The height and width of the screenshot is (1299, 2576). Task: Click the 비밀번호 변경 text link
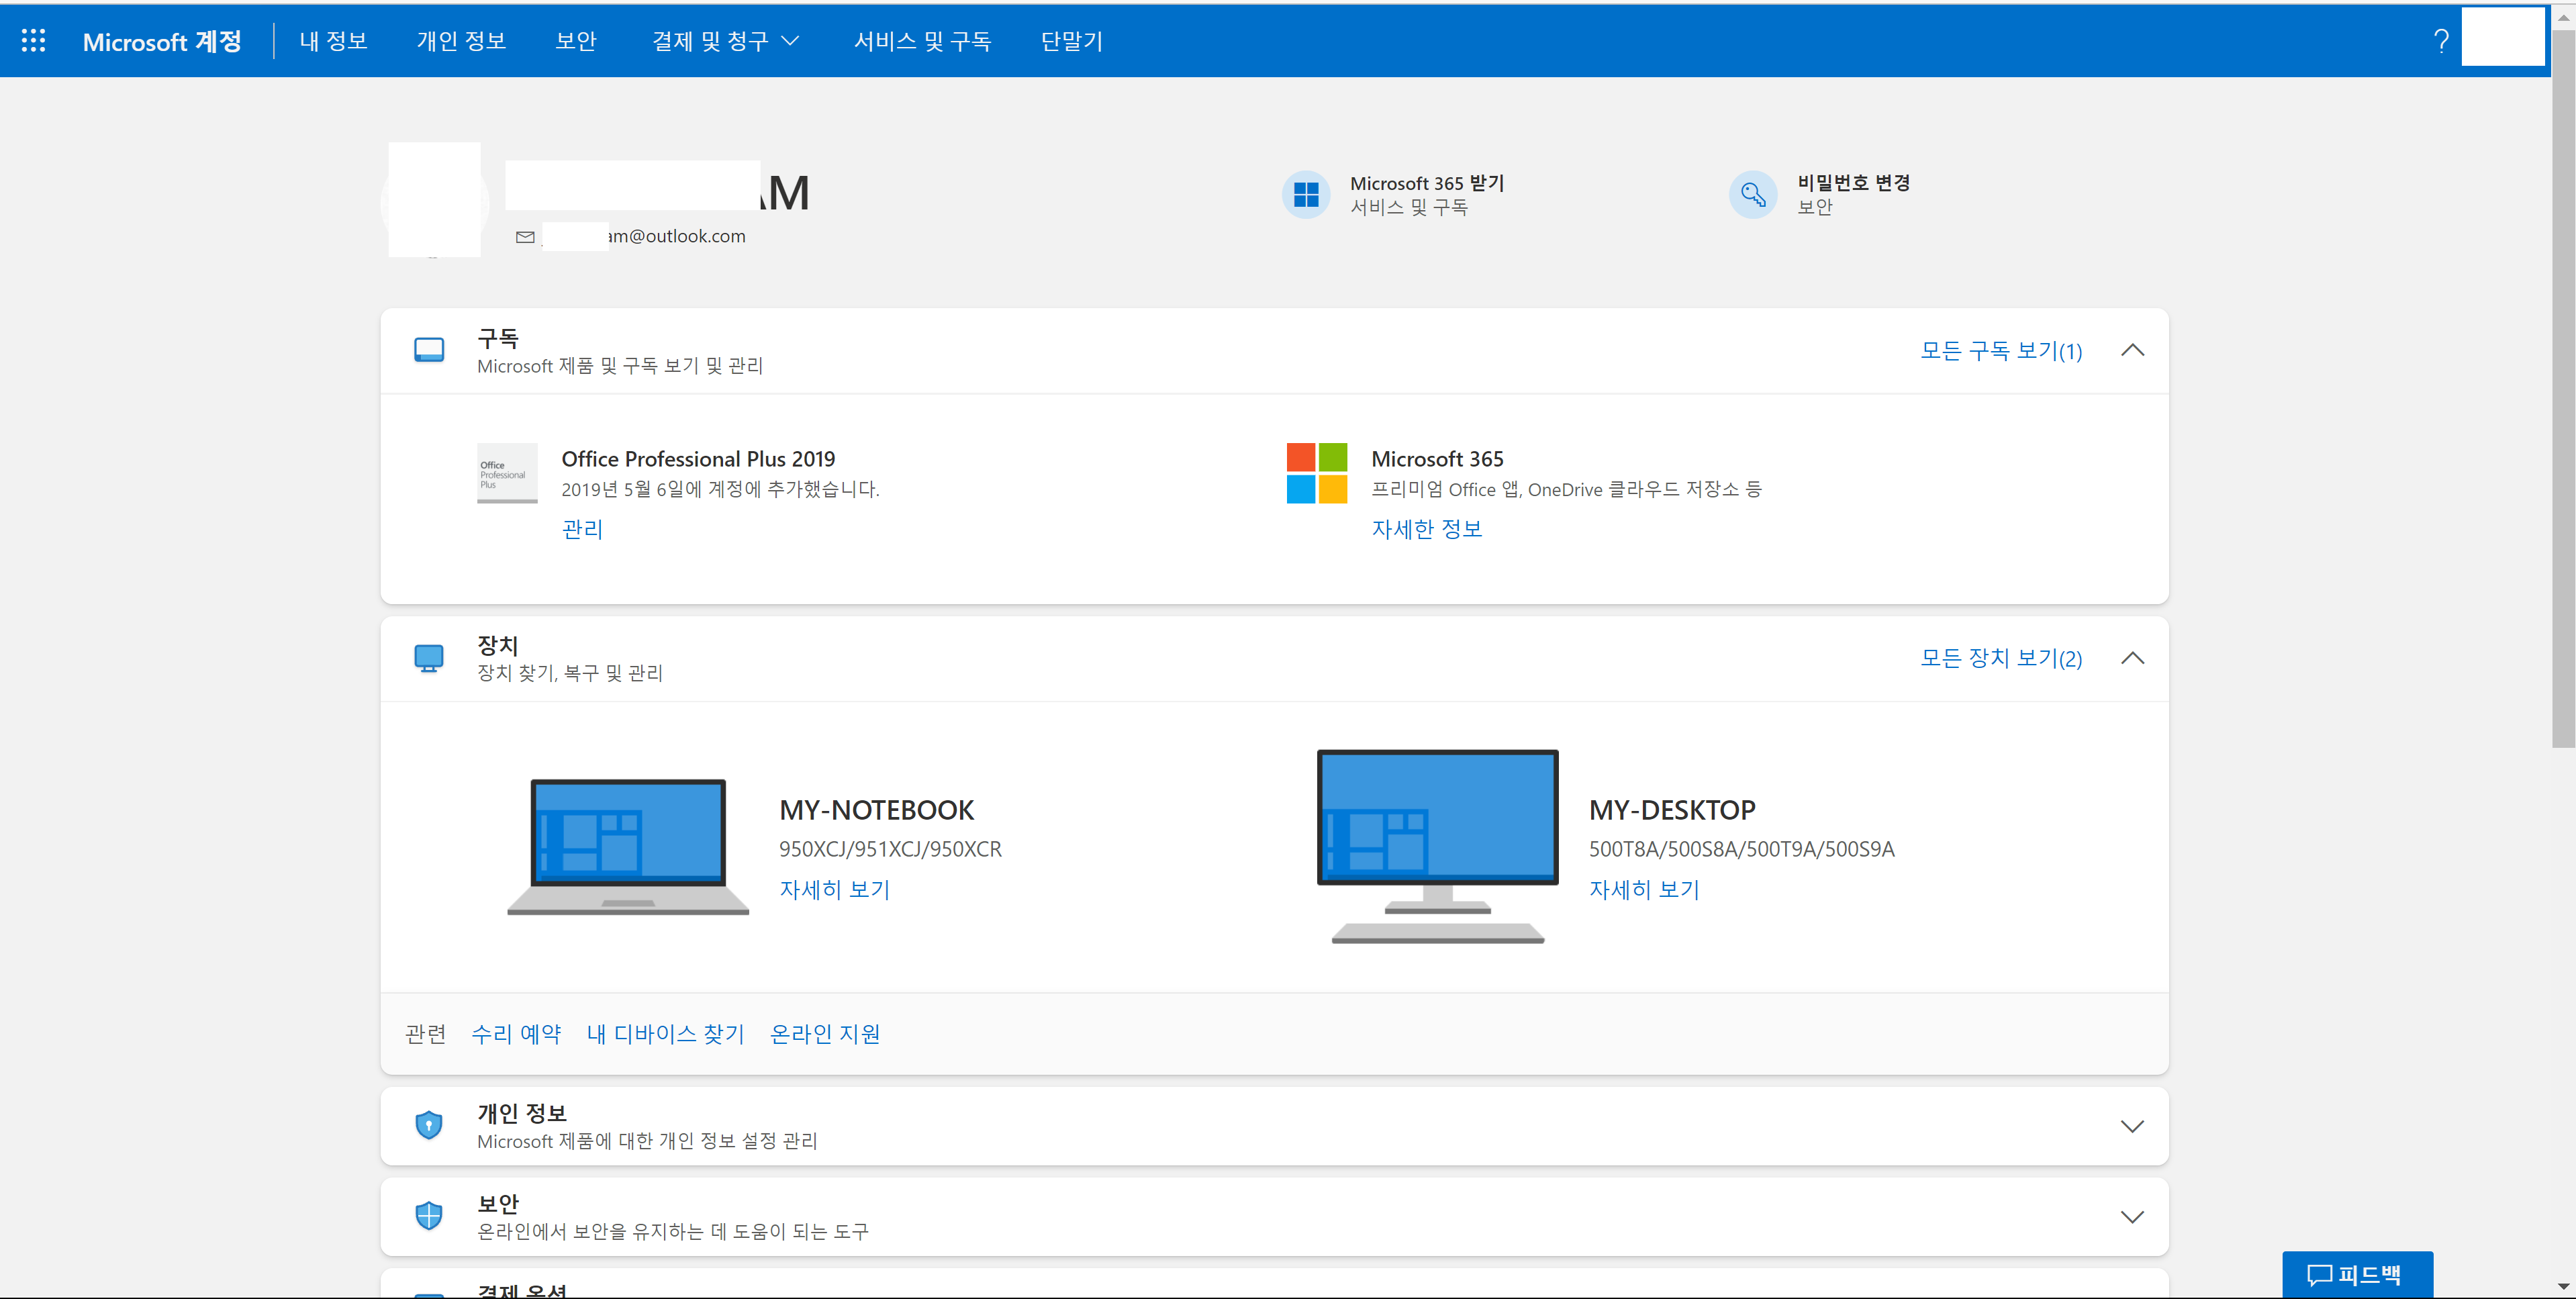[x=1853, y=183]
